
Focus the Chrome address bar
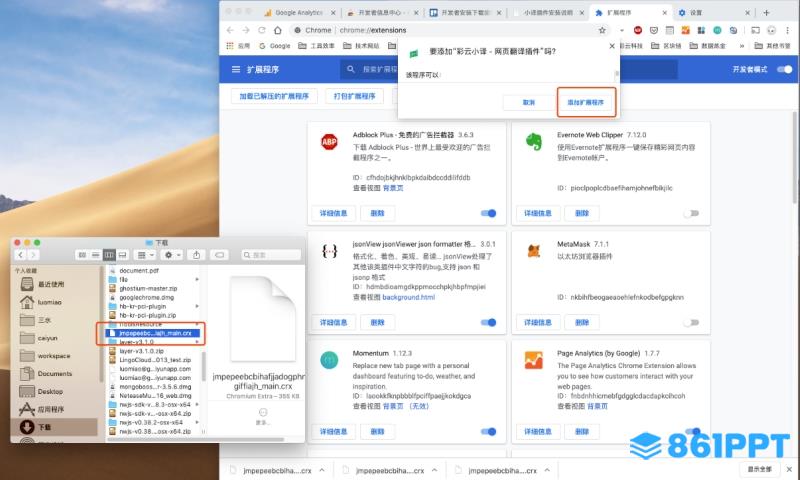(449, 30)
